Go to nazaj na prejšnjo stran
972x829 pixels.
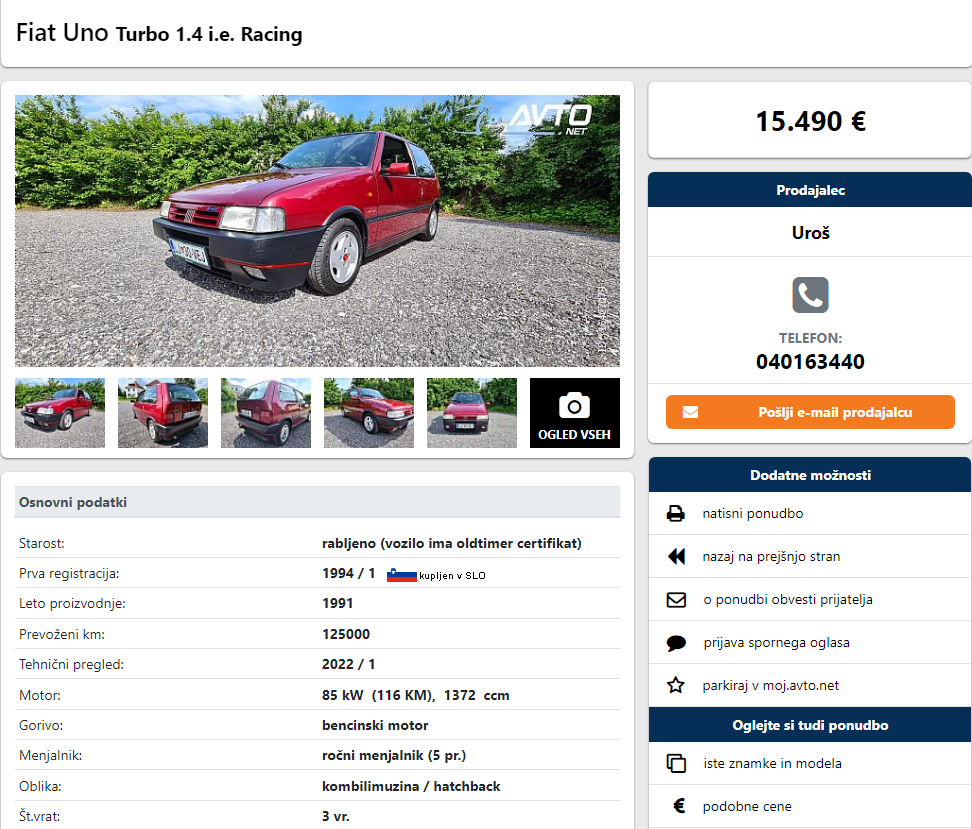point(771,556)
